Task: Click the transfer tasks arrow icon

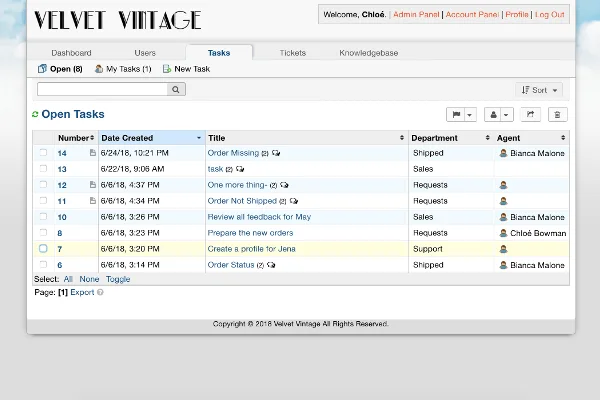Action: [x=530, y=114]
